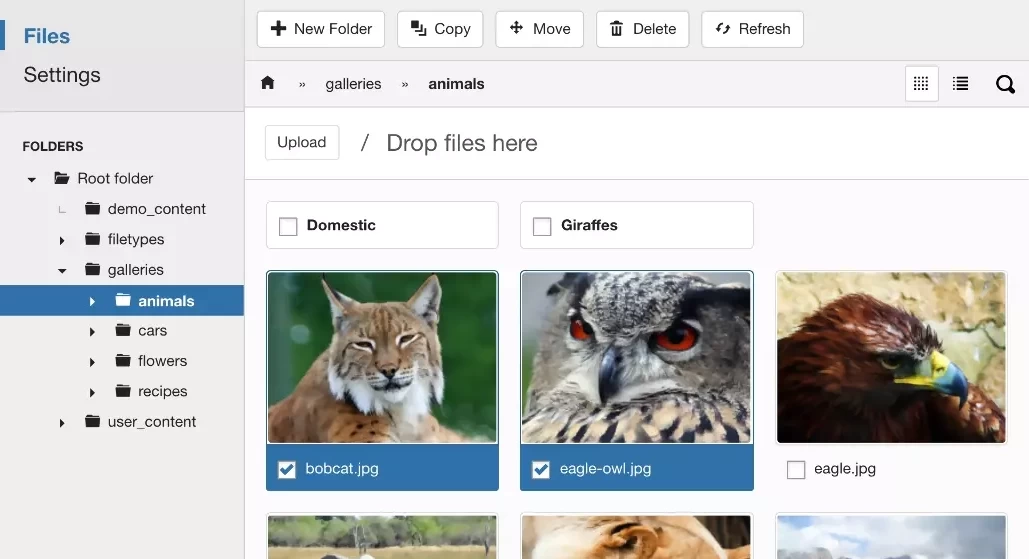The image size is (1029, 559).
Task: Click the home breadcrumb icon
Action: coord(267,83)
